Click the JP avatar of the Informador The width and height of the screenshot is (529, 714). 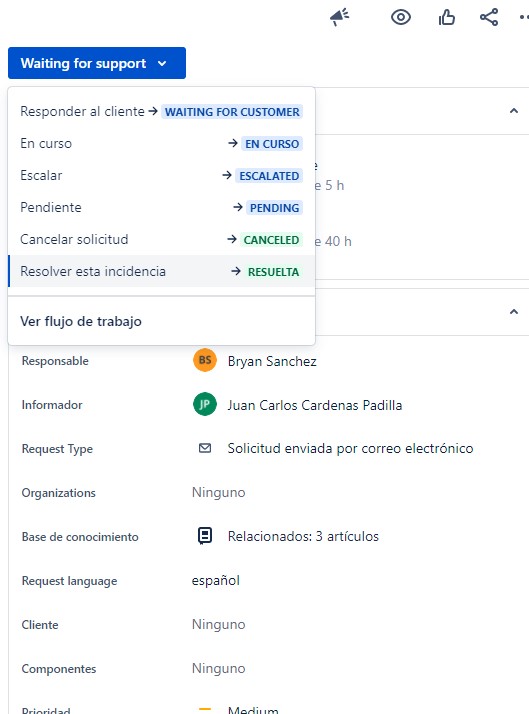205,404
